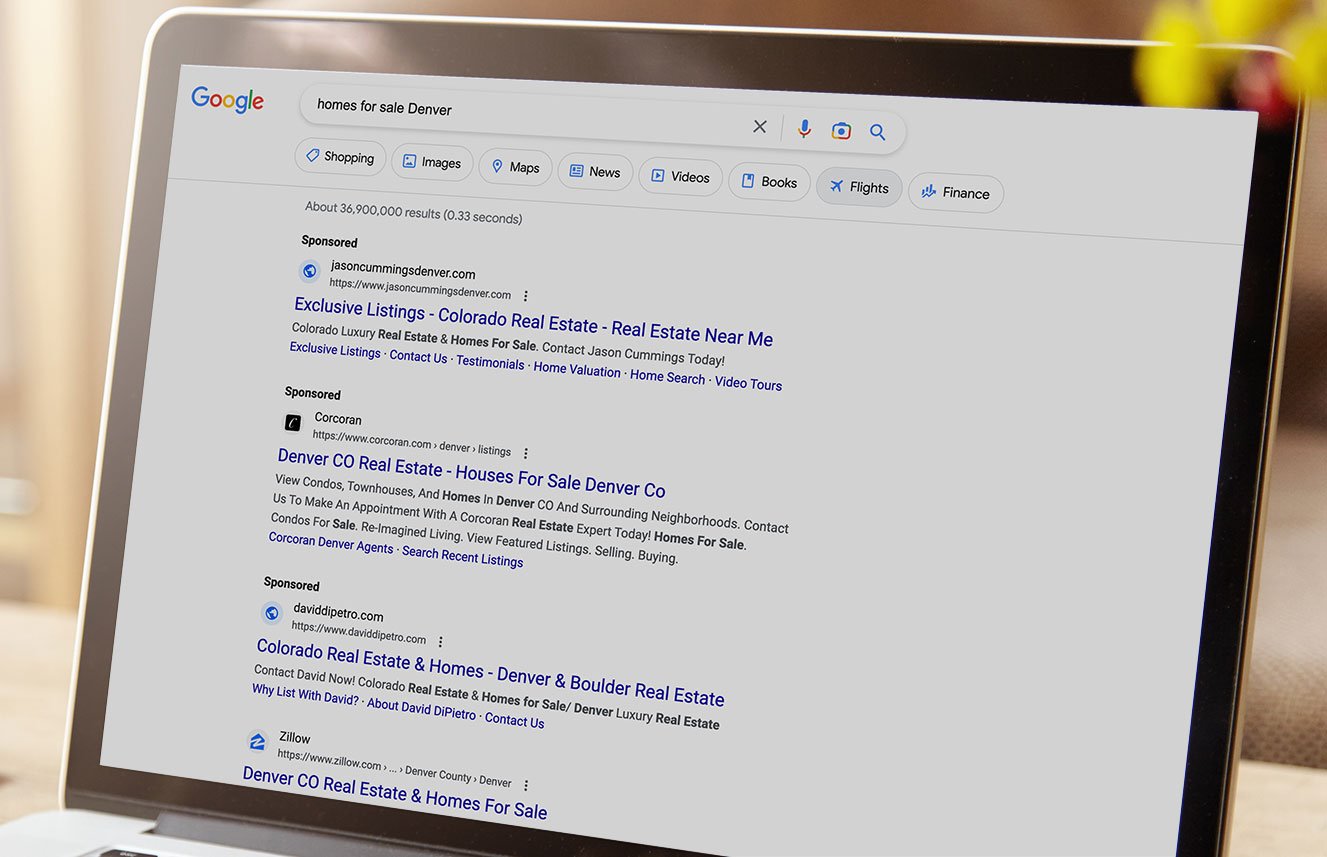Open three-dot menu beside zillow.com URL
Viewport: 1327px width, 857px height.
click(526, 785)
